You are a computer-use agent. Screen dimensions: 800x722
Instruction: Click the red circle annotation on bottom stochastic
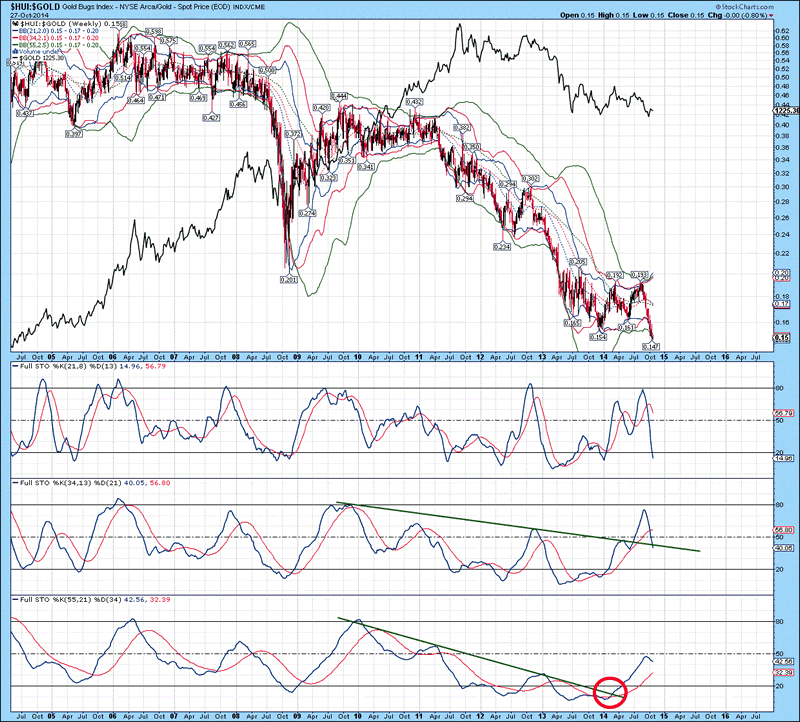[610, 689]
